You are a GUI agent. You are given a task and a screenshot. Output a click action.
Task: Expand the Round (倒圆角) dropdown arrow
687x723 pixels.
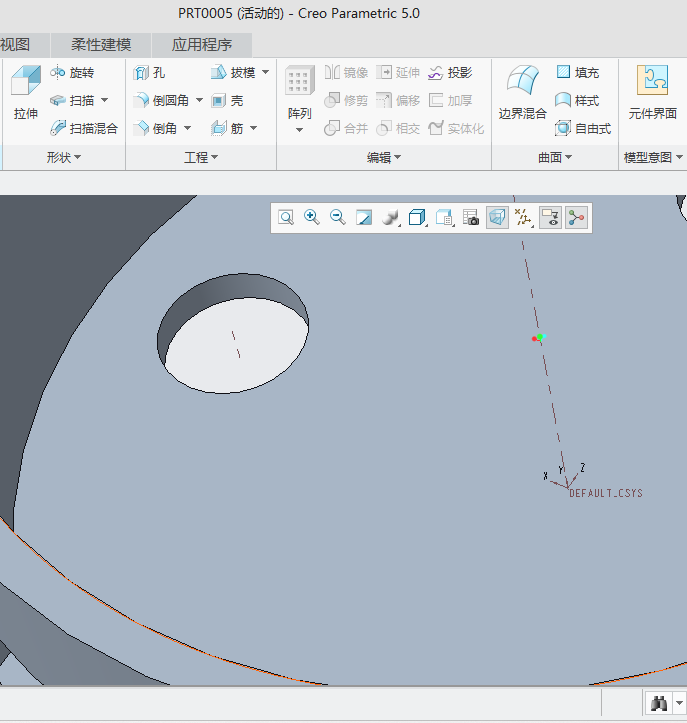tap(199, 101)
